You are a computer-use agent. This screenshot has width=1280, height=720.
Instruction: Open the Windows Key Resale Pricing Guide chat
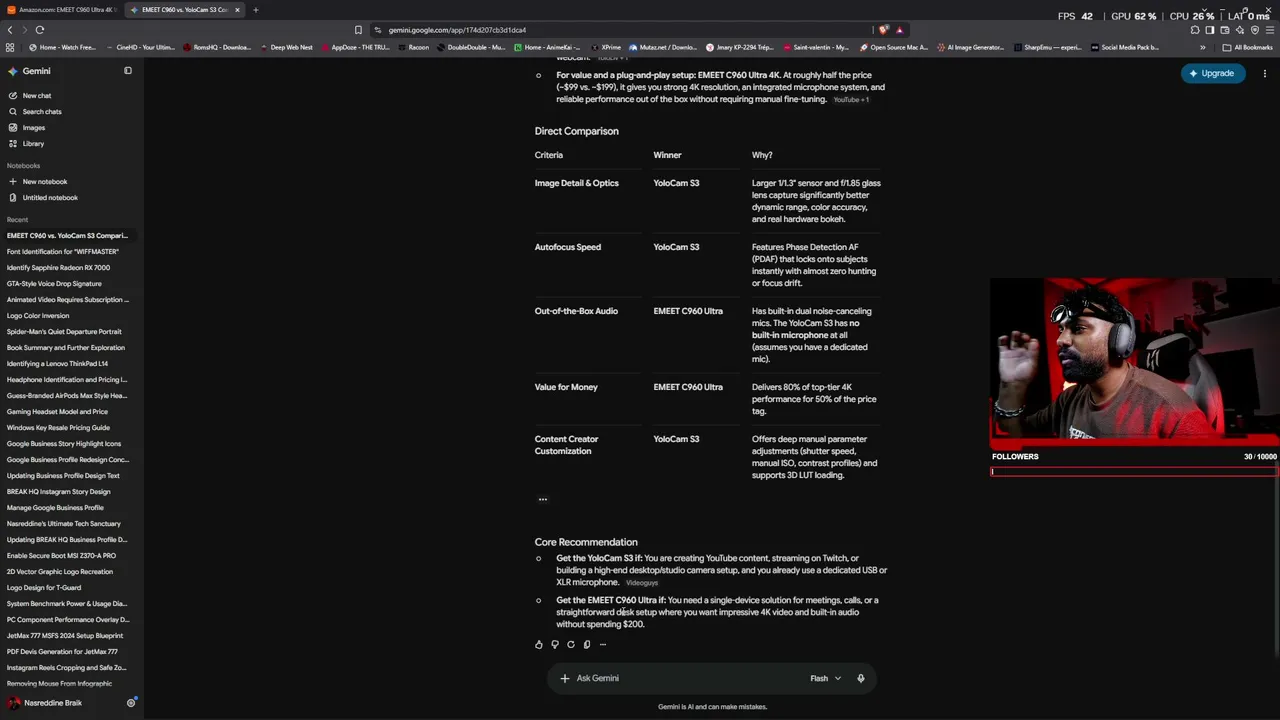(58, 428)
